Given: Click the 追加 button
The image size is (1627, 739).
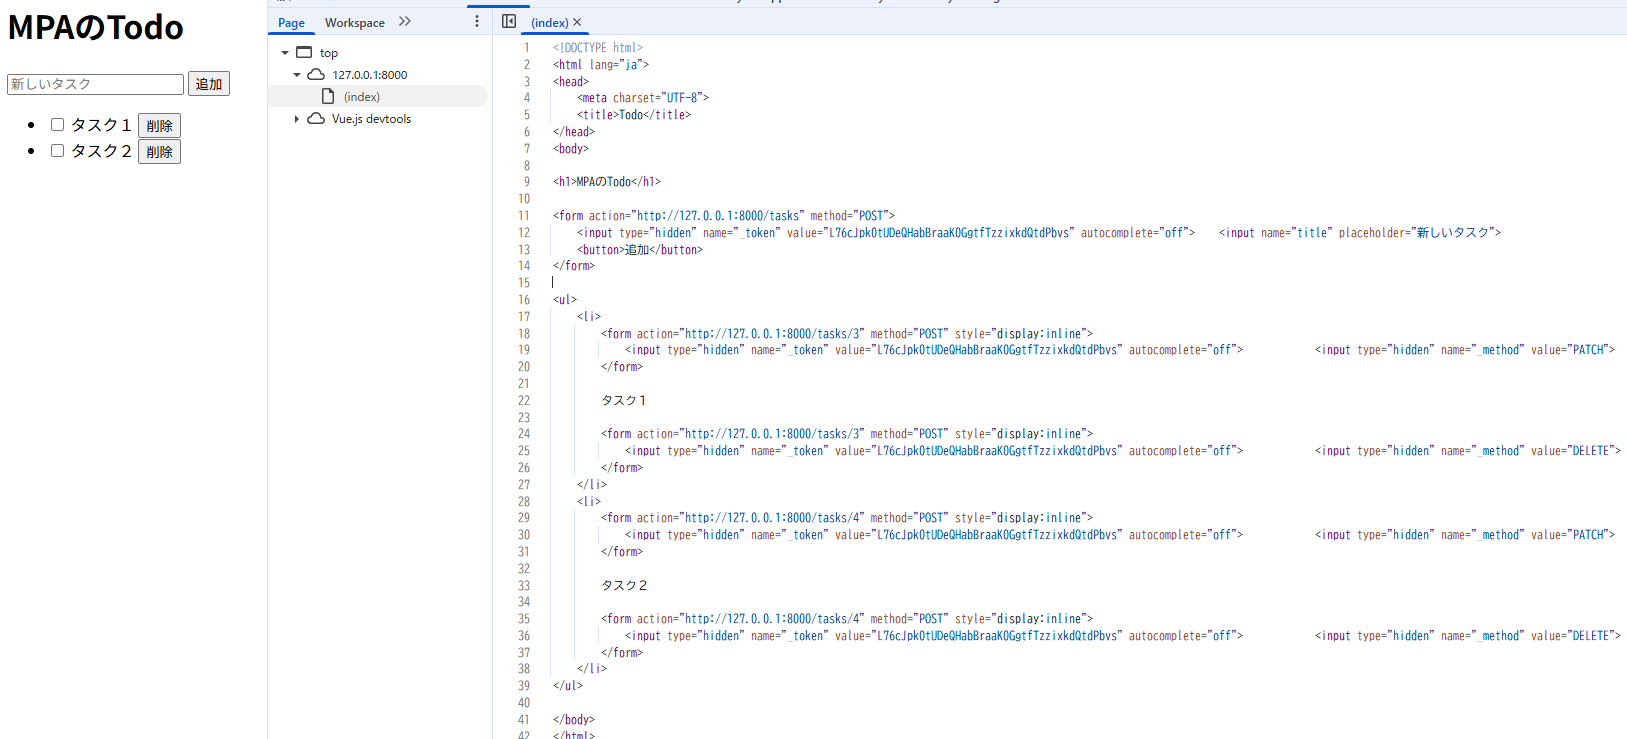Looking at the screenshot, I should 209,84.
